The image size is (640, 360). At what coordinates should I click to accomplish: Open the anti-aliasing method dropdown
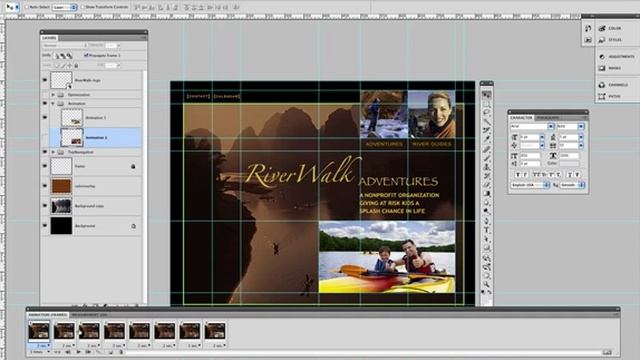pyautogui.click(x=573, y=185)
